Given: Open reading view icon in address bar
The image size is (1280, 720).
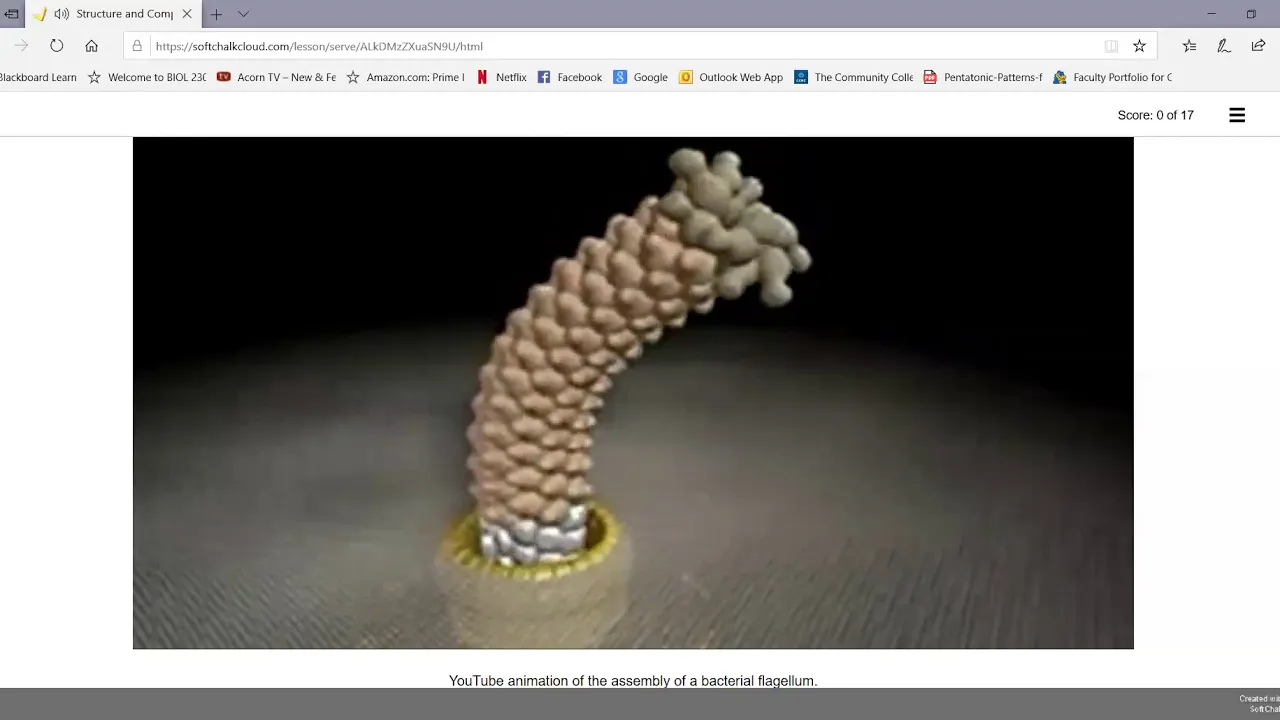Looking at the screenshot, I should pos(1111,46).
